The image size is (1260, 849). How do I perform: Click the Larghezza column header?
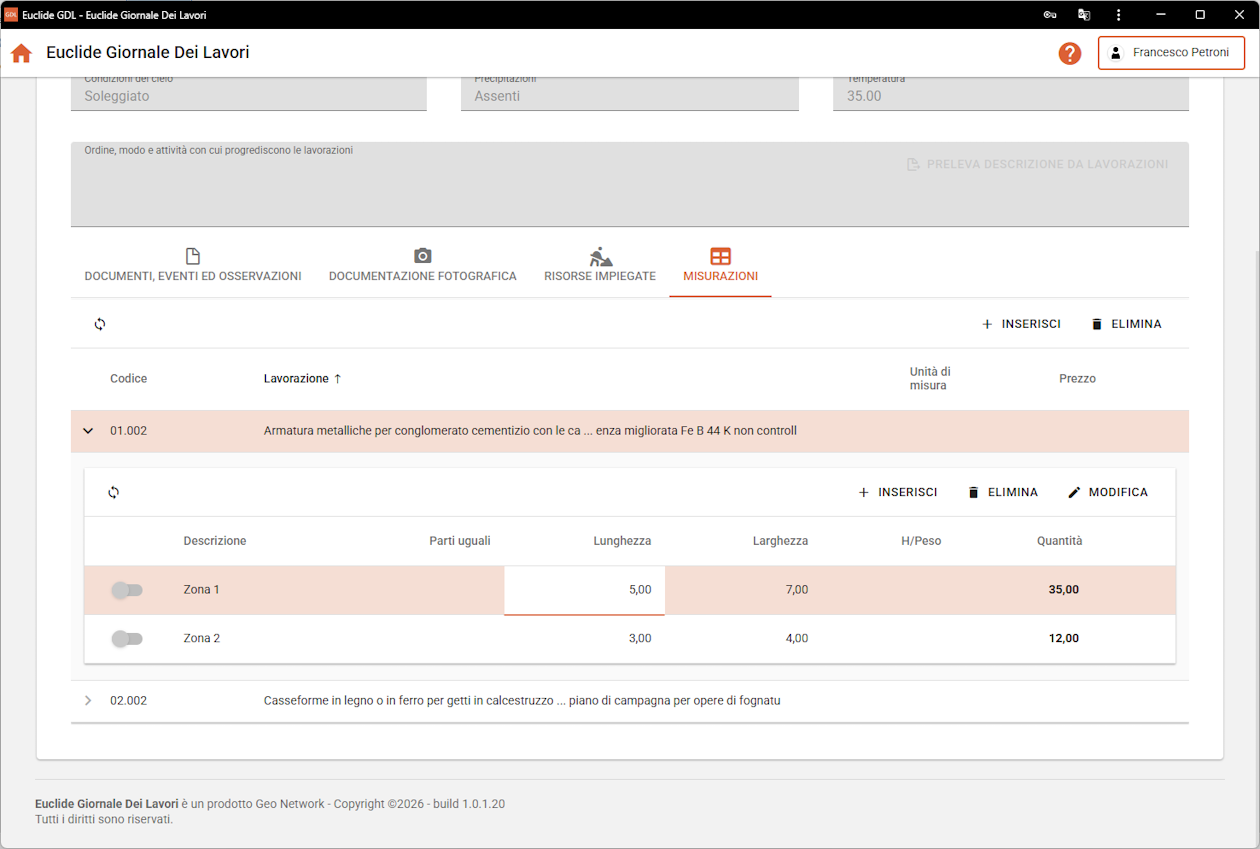tap(780, 541)
